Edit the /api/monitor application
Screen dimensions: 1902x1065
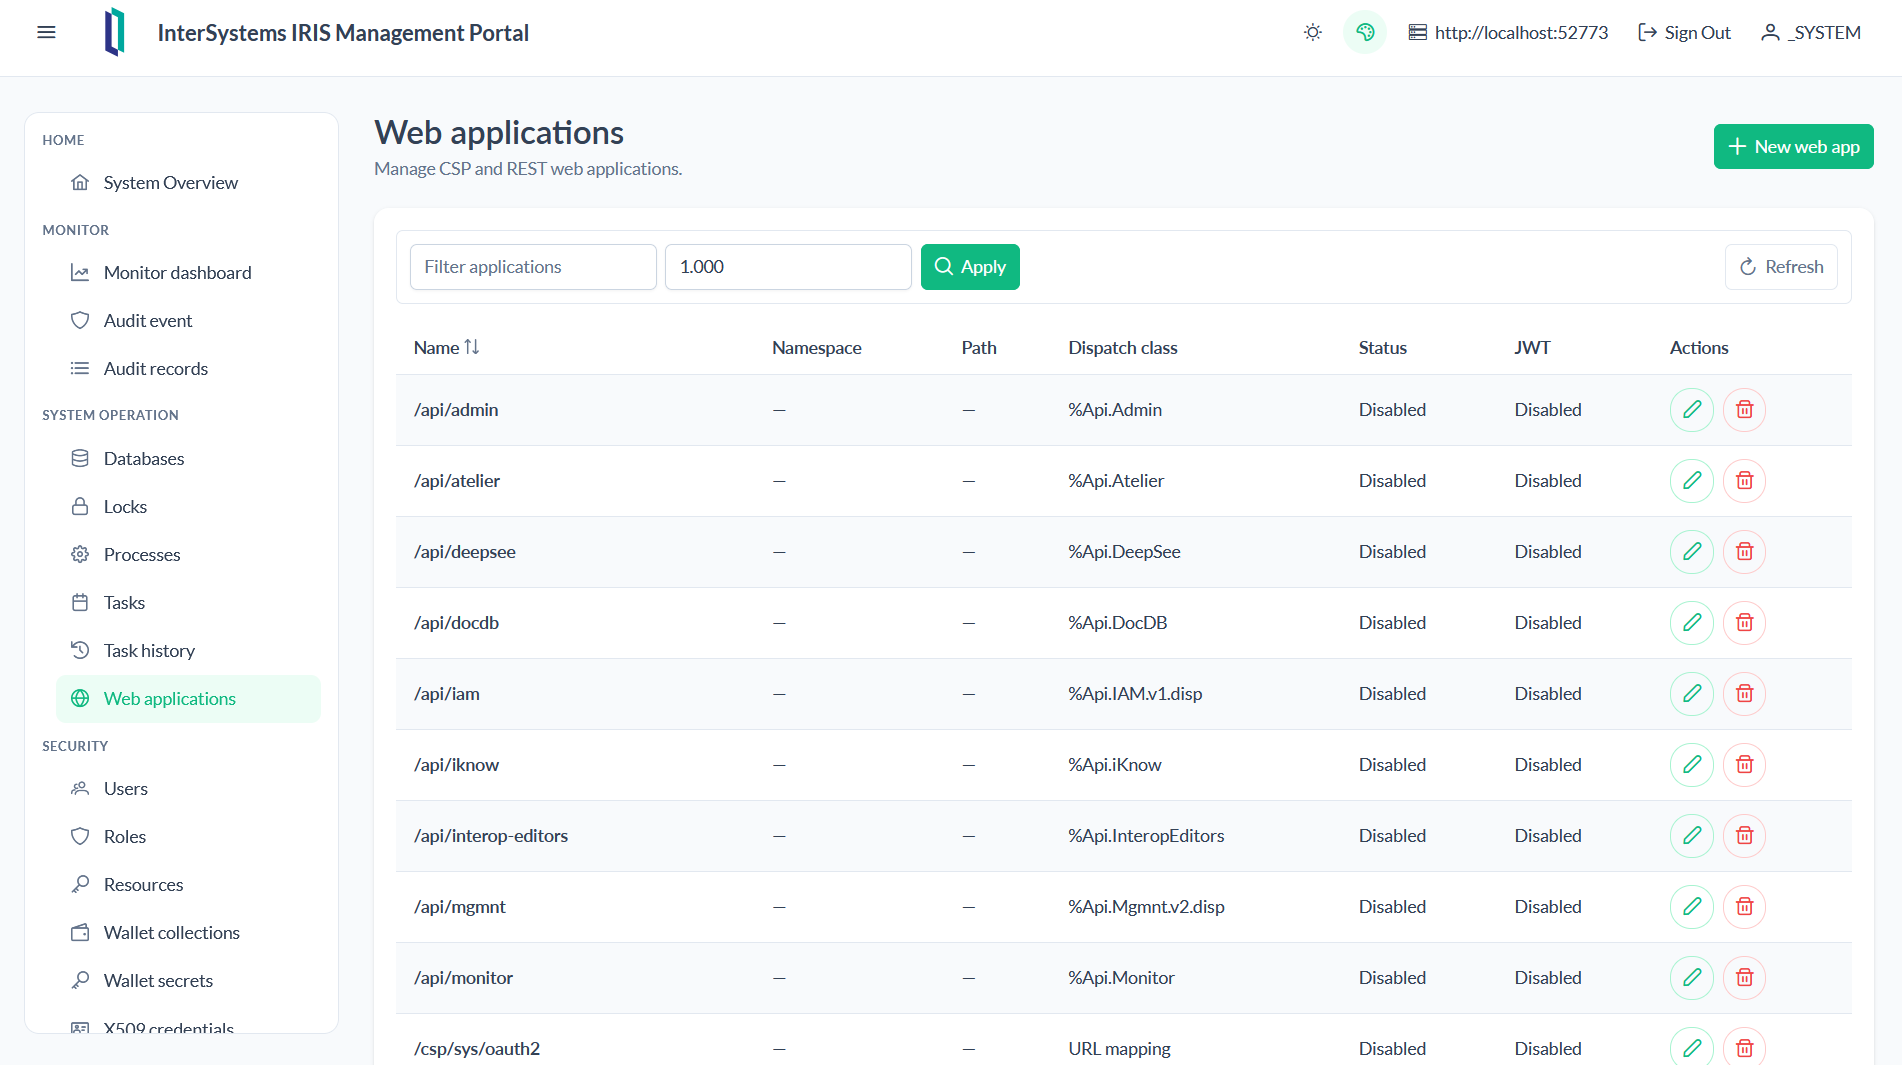1692,978
